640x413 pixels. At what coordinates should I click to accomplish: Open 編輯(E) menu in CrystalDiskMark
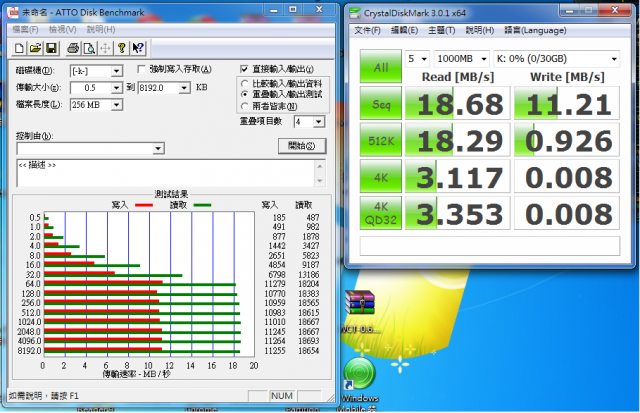[404, 30]
